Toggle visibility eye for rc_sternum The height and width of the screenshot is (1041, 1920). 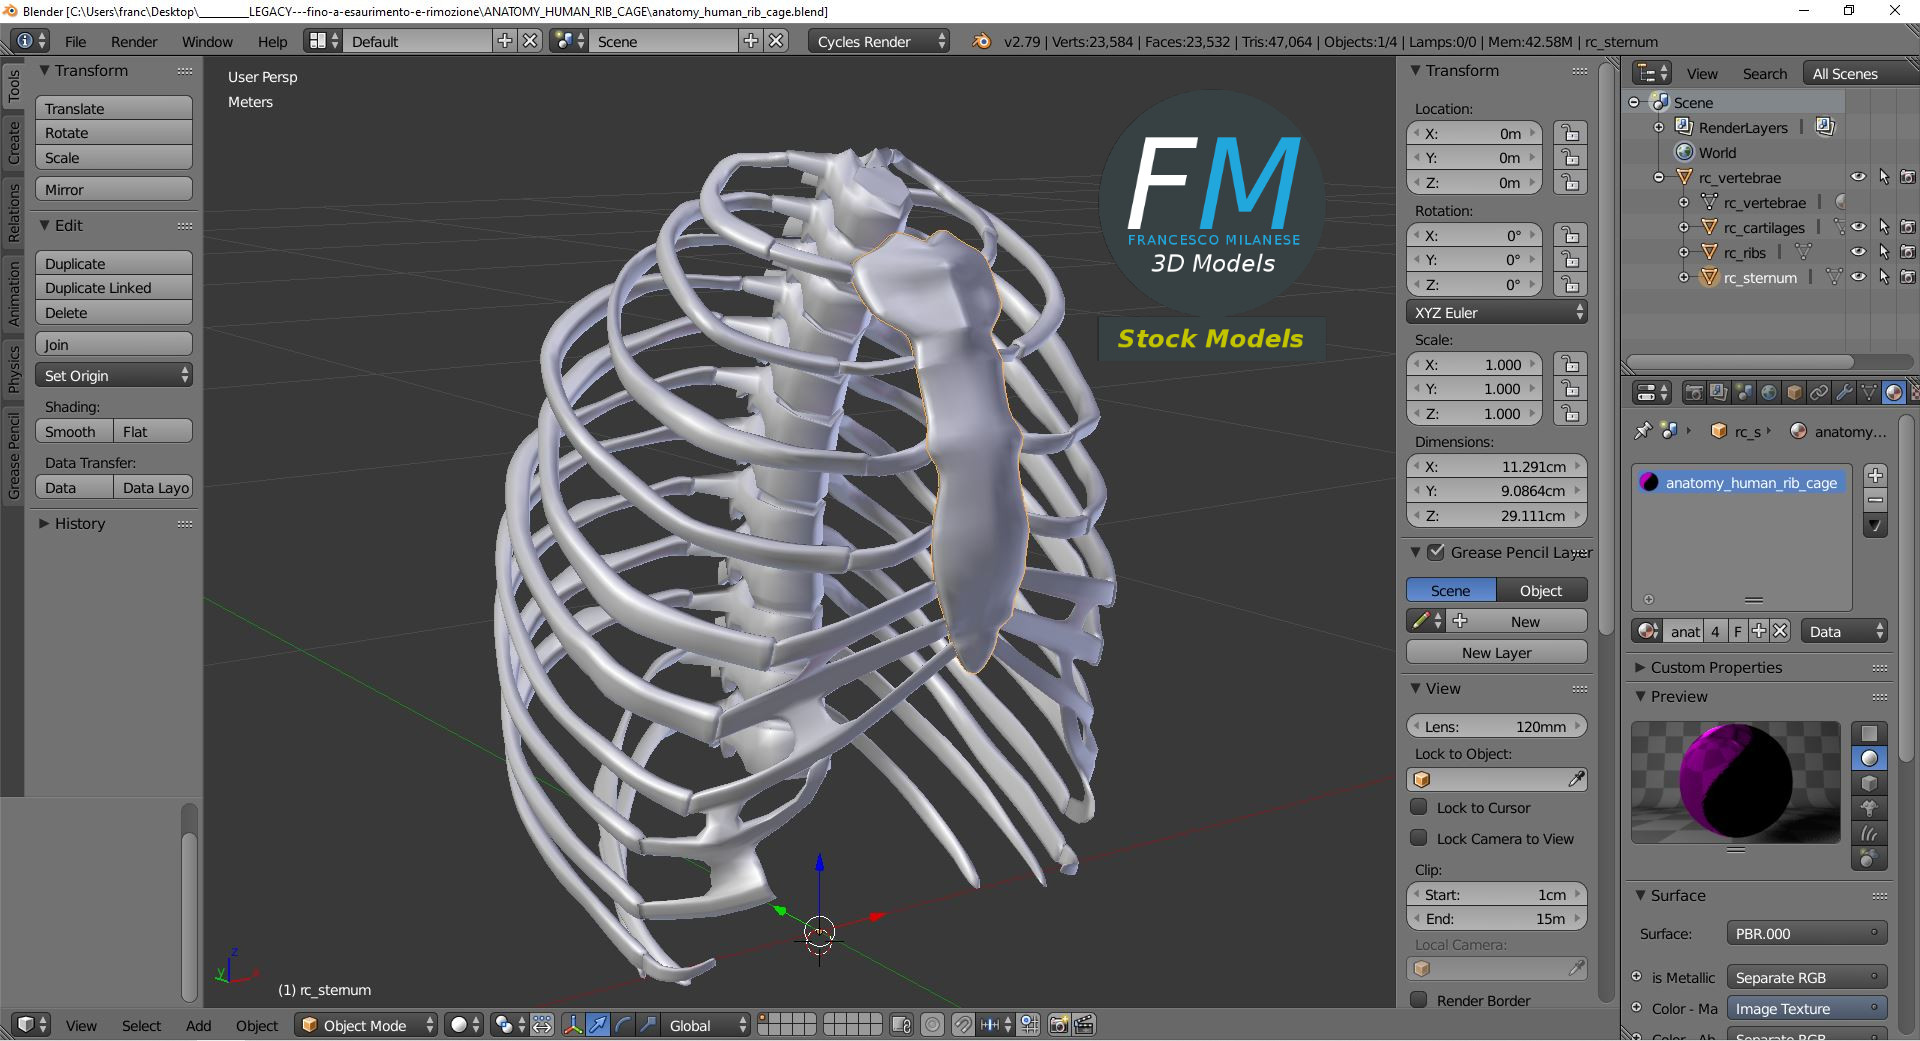pos(1859,277)
